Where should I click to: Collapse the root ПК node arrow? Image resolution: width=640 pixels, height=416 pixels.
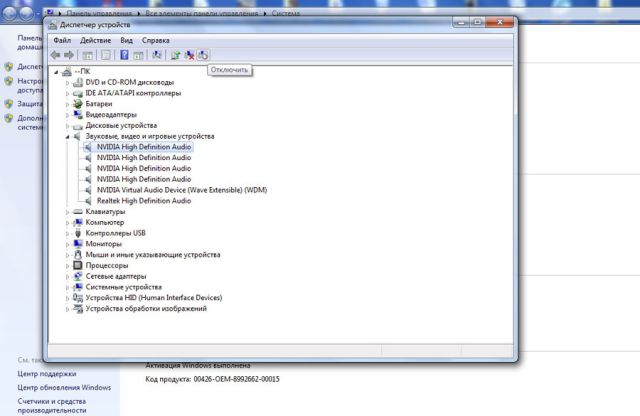coord(56,72)
